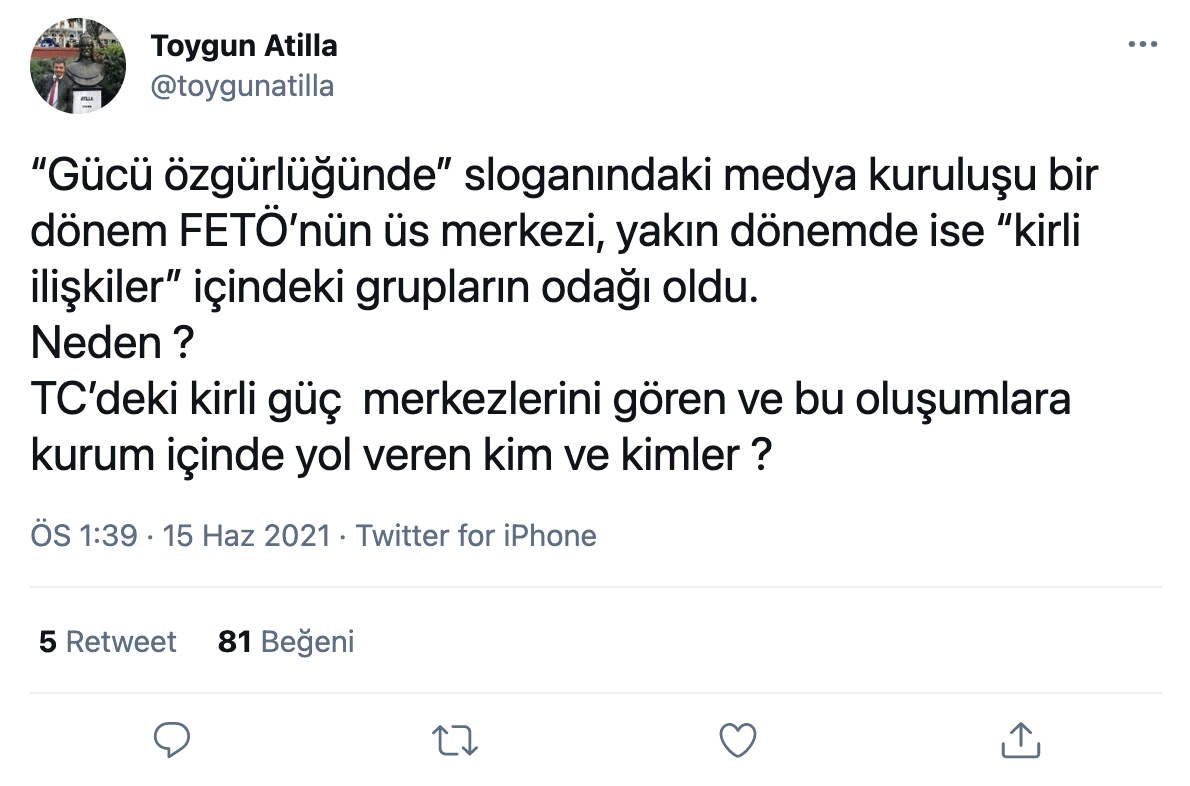Open the Twitter for iPhone source link
Image resolution: width=1190 pixels, height=786 pixels.
476,536
